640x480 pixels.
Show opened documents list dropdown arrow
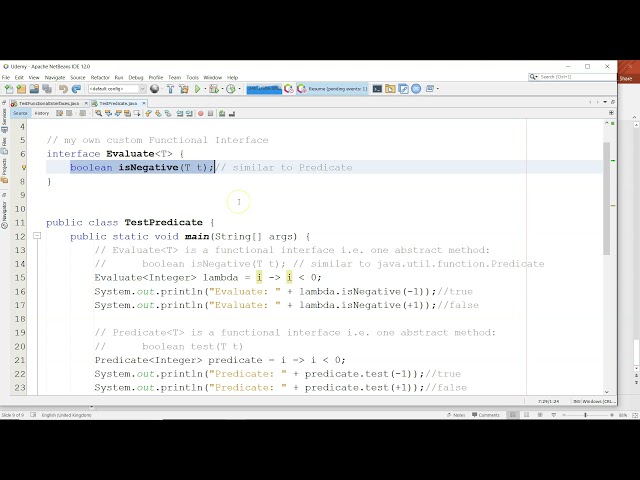[605, 102]
